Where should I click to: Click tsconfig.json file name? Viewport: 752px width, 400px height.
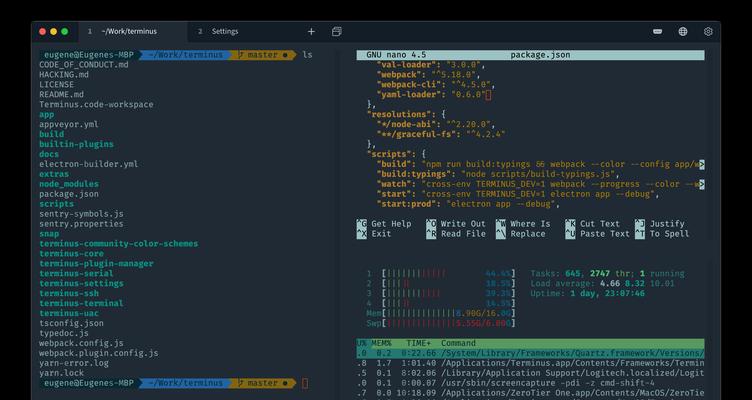71,323
